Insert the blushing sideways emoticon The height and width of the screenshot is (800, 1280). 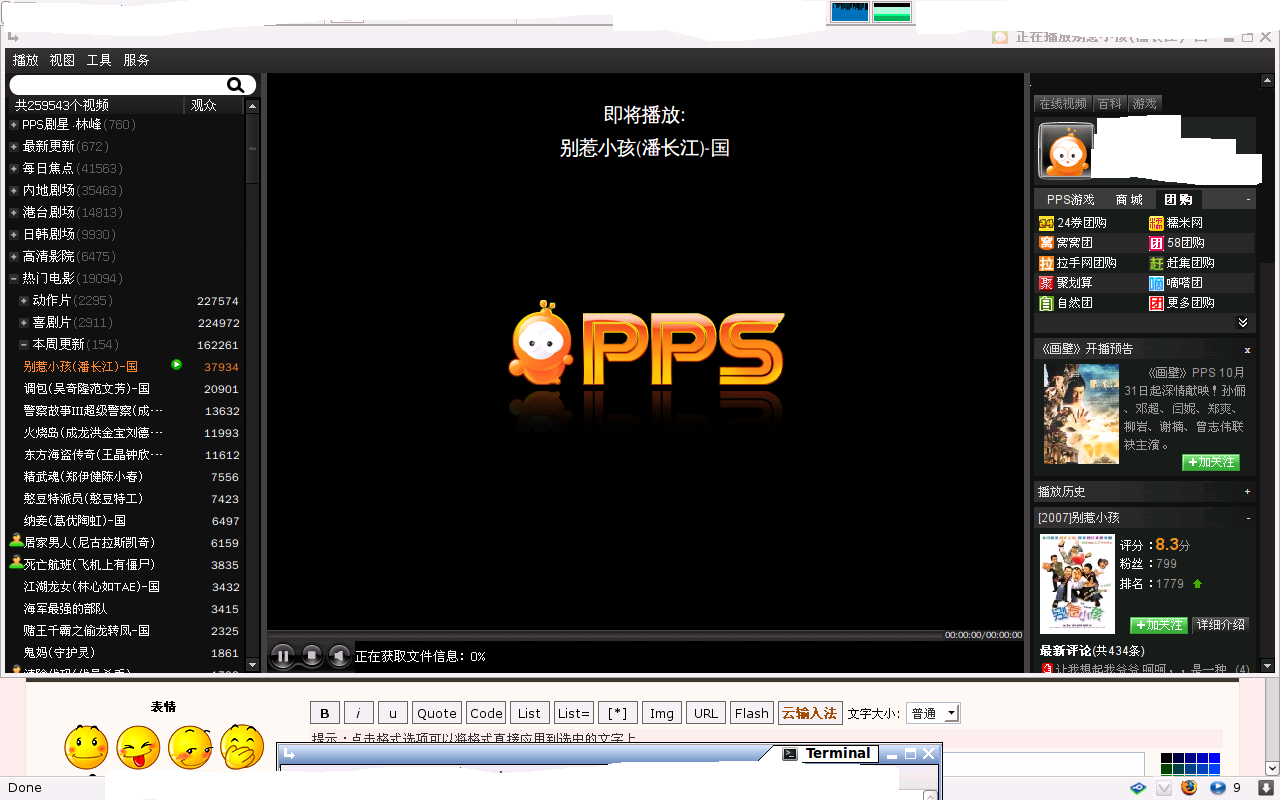tap(190, 747)
